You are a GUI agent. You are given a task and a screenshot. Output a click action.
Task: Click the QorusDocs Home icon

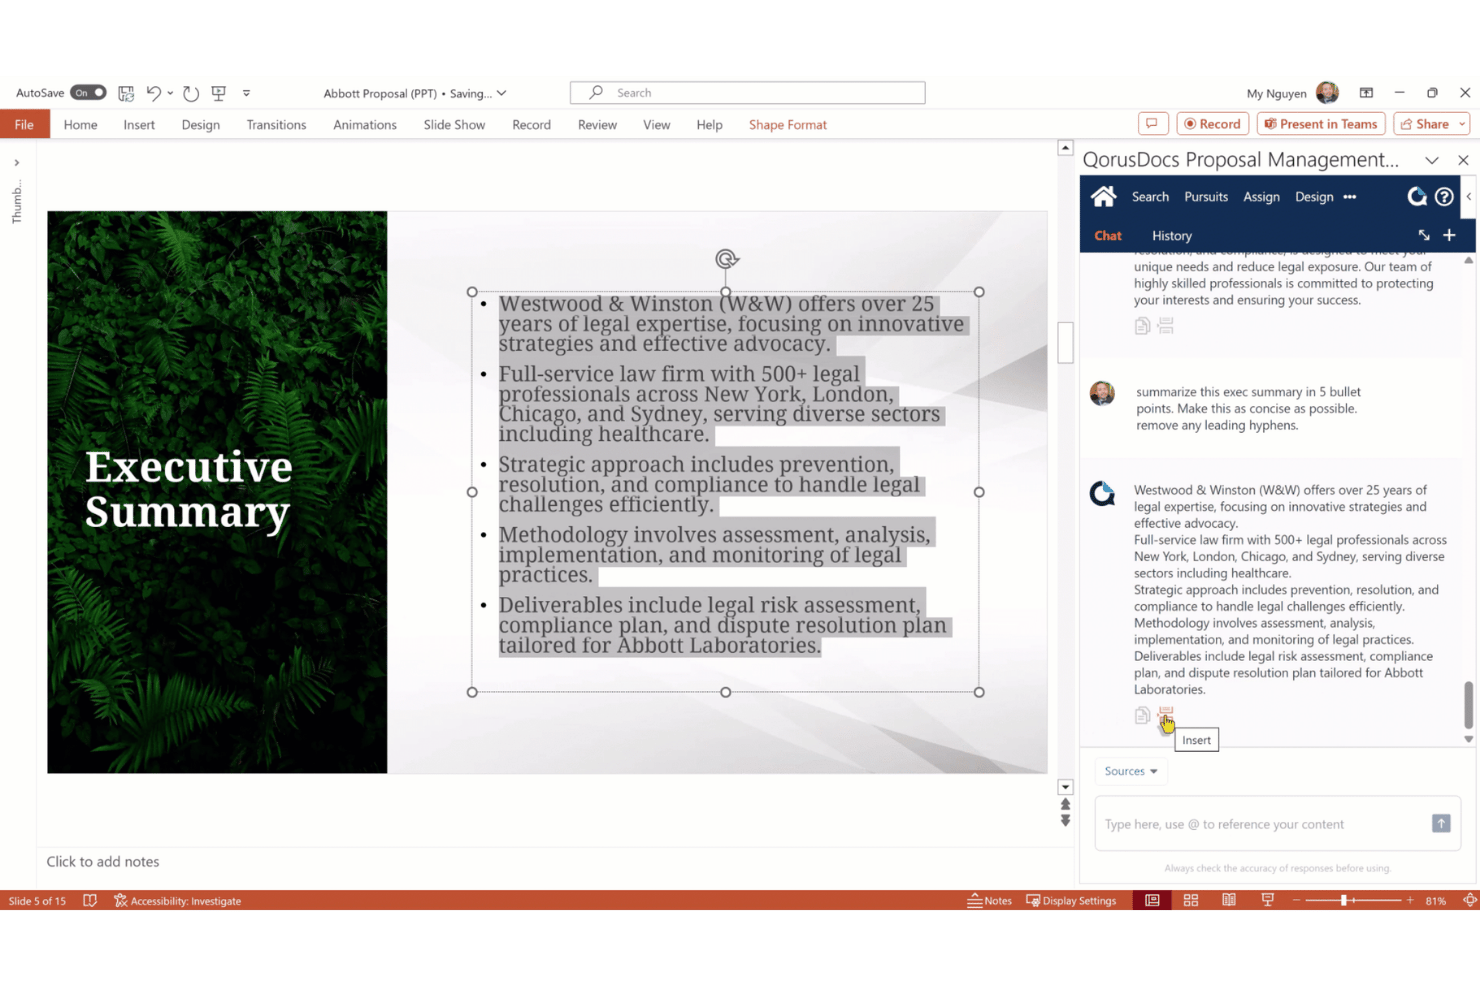point(1103,196)
